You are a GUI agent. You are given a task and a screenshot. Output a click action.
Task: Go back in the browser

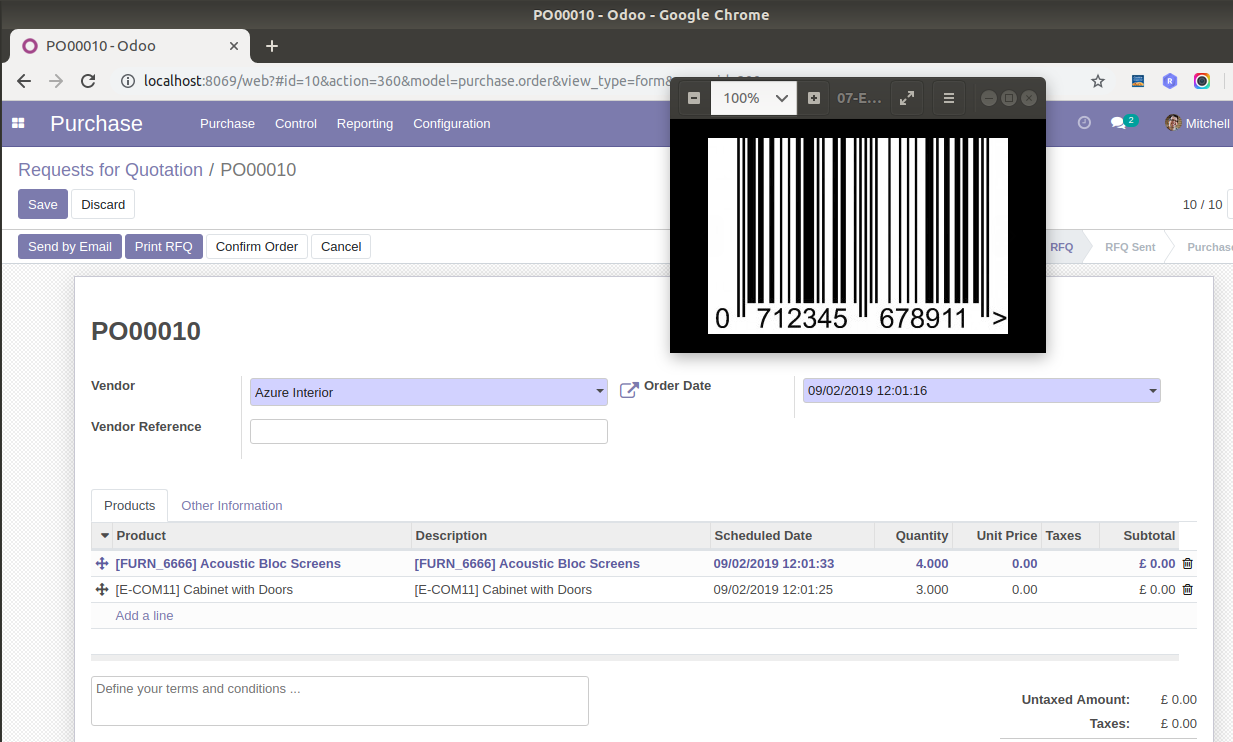[x=24, y=81]
